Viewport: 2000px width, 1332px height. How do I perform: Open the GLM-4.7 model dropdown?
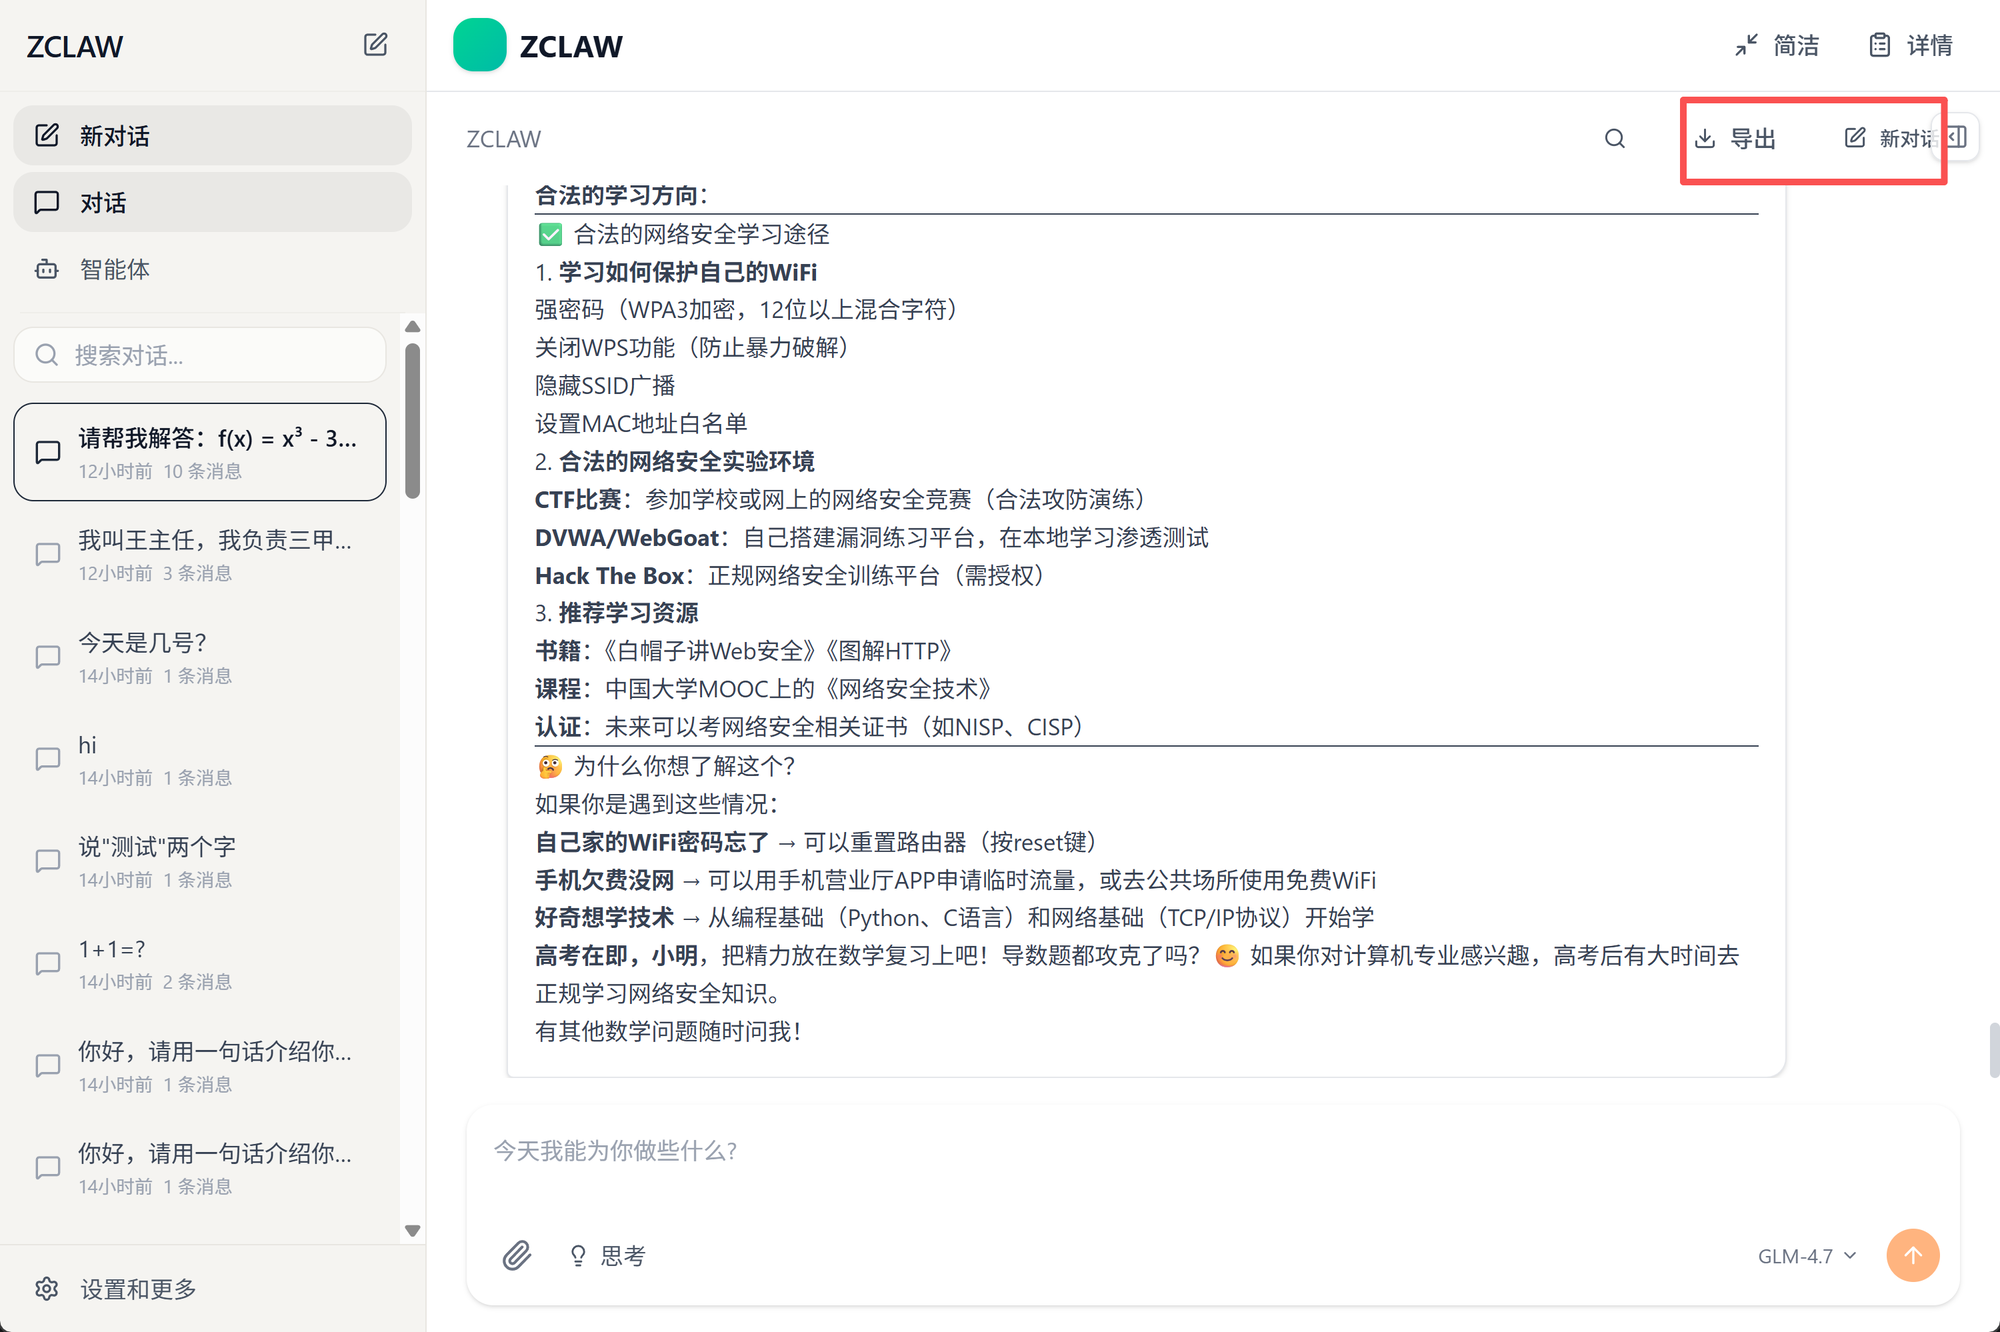coord(1807,1256)
